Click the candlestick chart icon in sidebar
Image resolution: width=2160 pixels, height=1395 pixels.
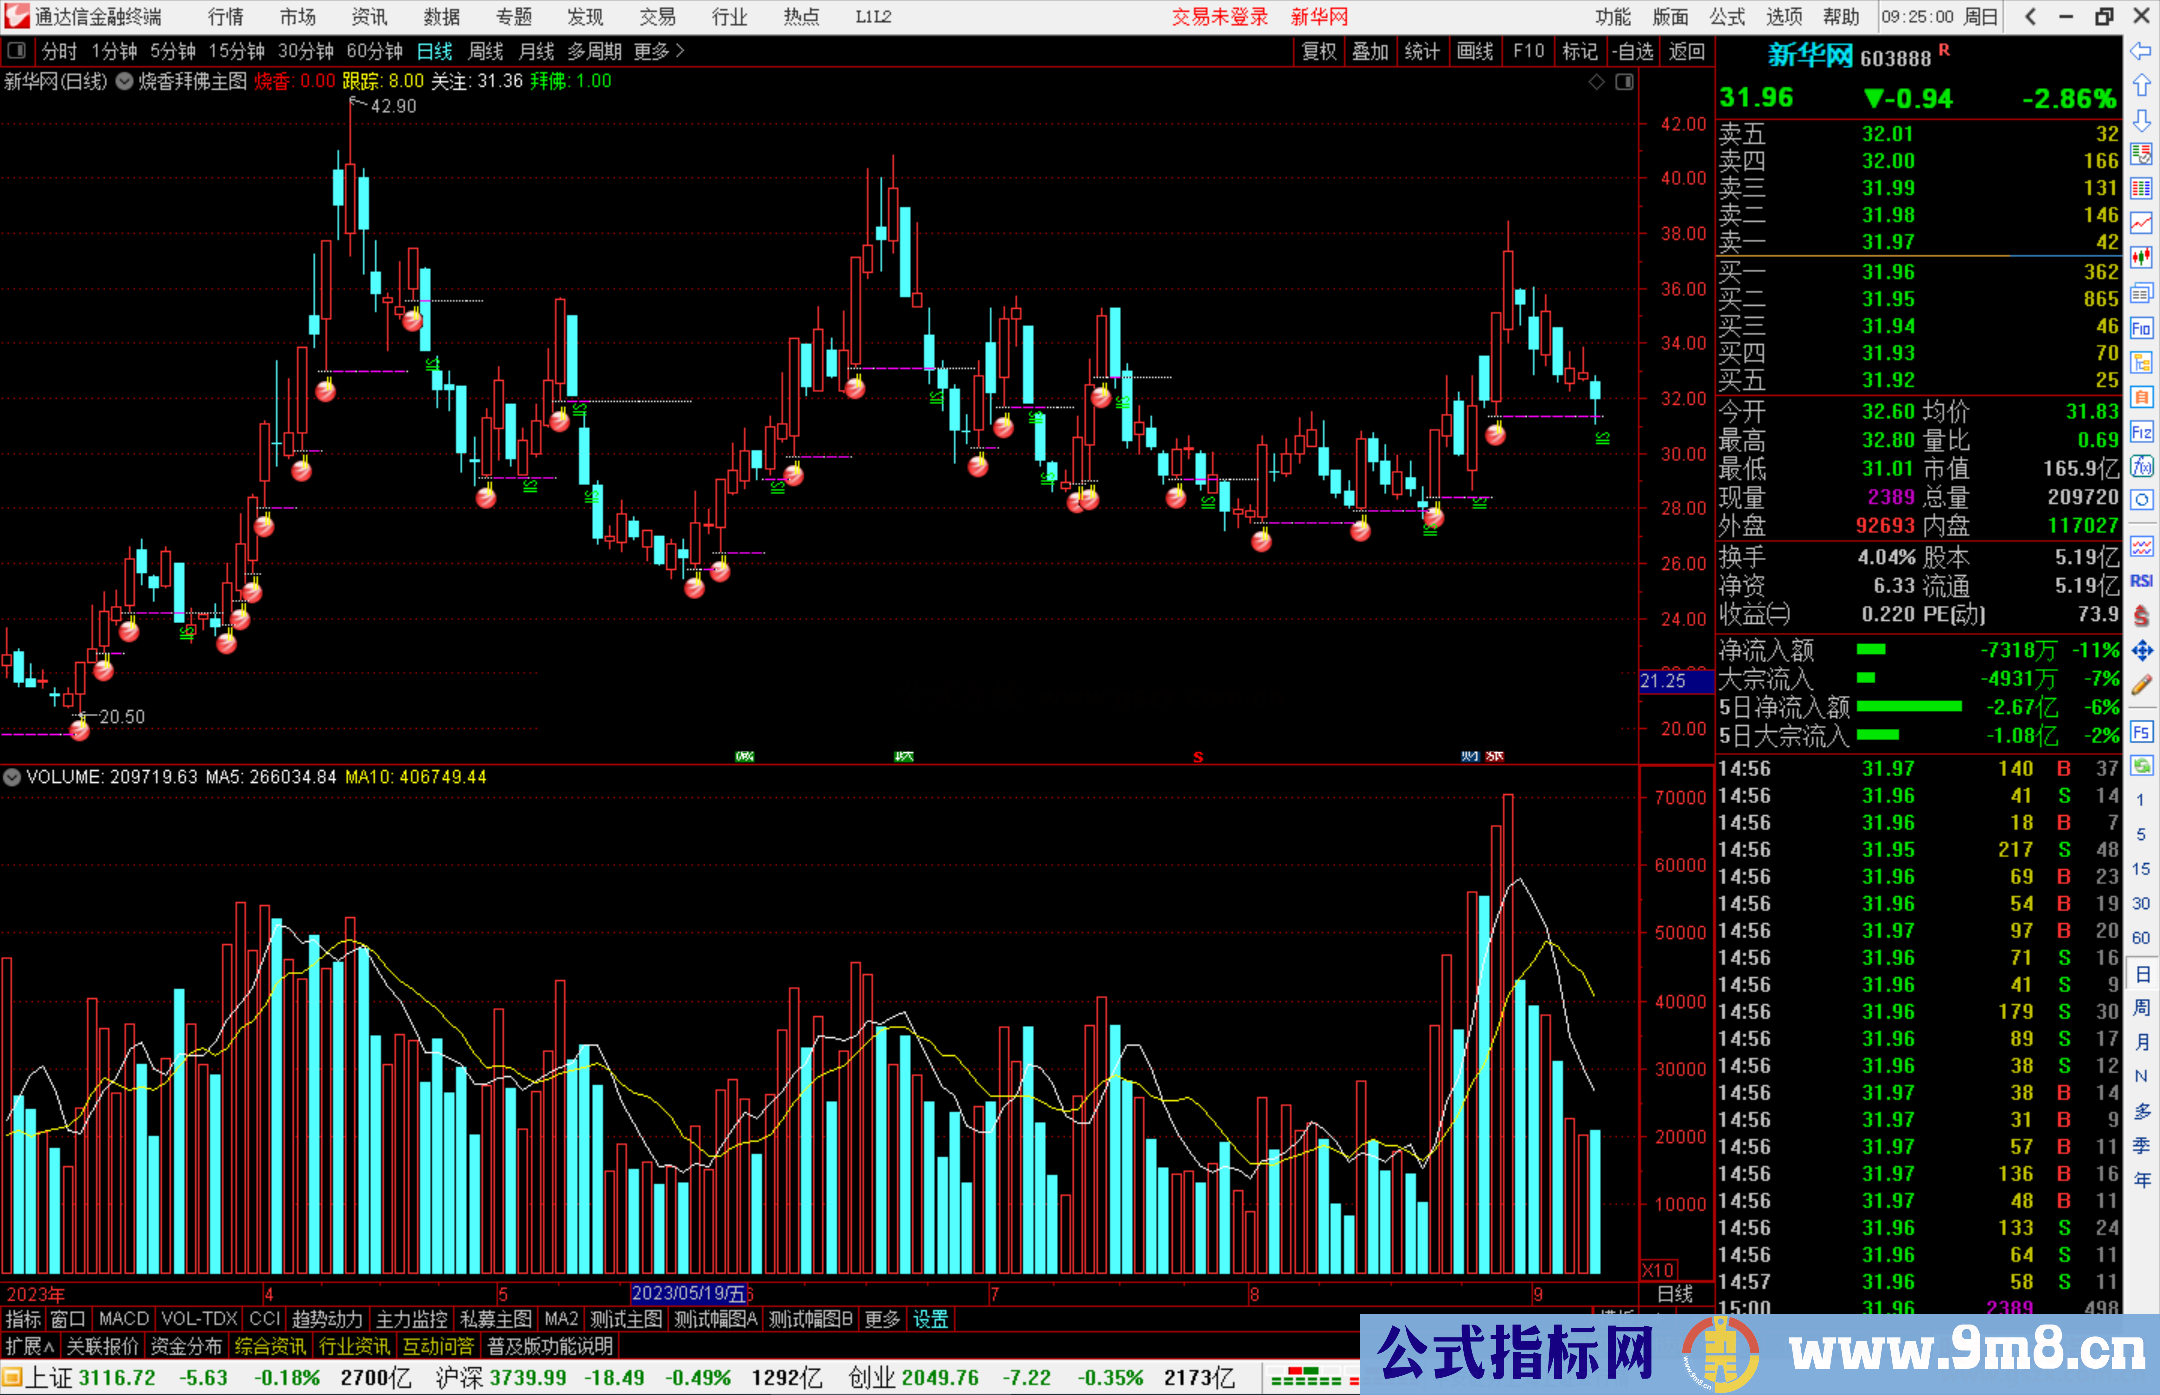(x=2141, y=258)
